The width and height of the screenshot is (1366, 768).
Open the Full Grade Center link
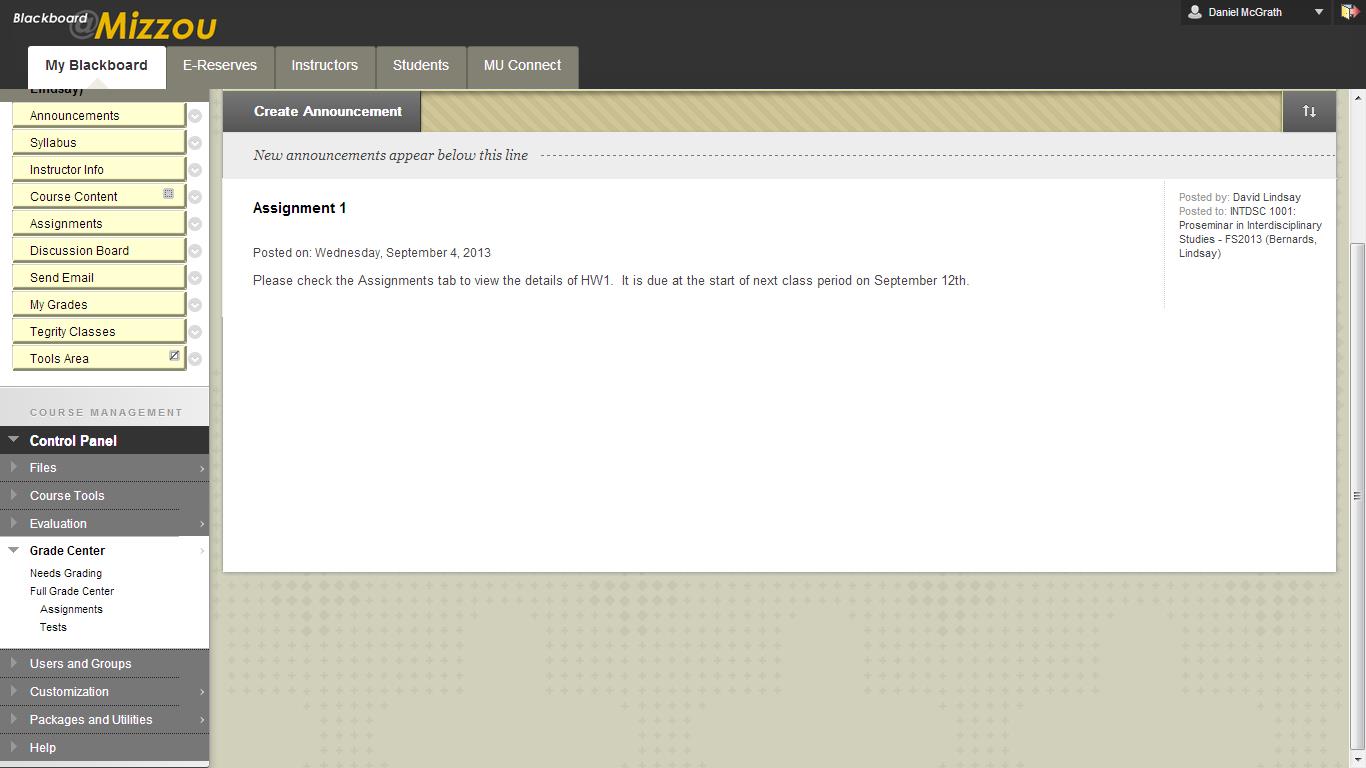[x=72, y=591]
